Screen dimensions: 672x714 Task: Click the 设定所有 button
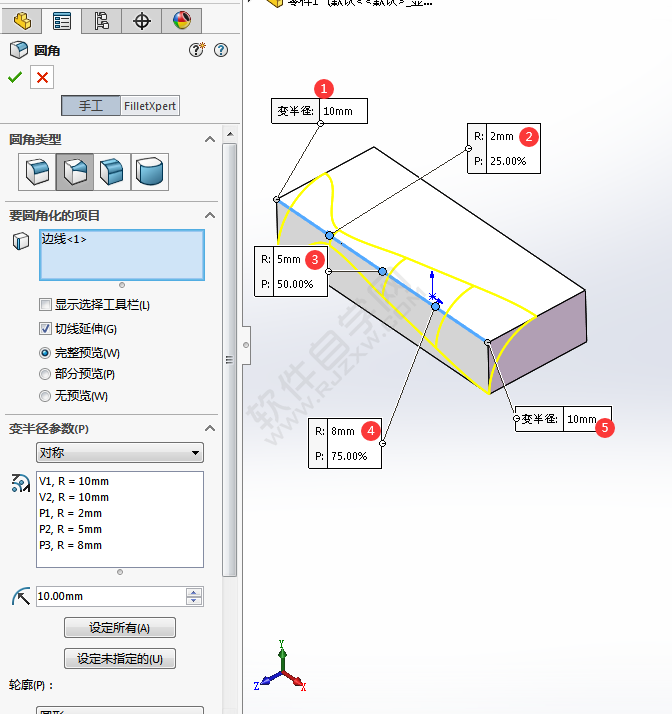(x=120, y=628)
